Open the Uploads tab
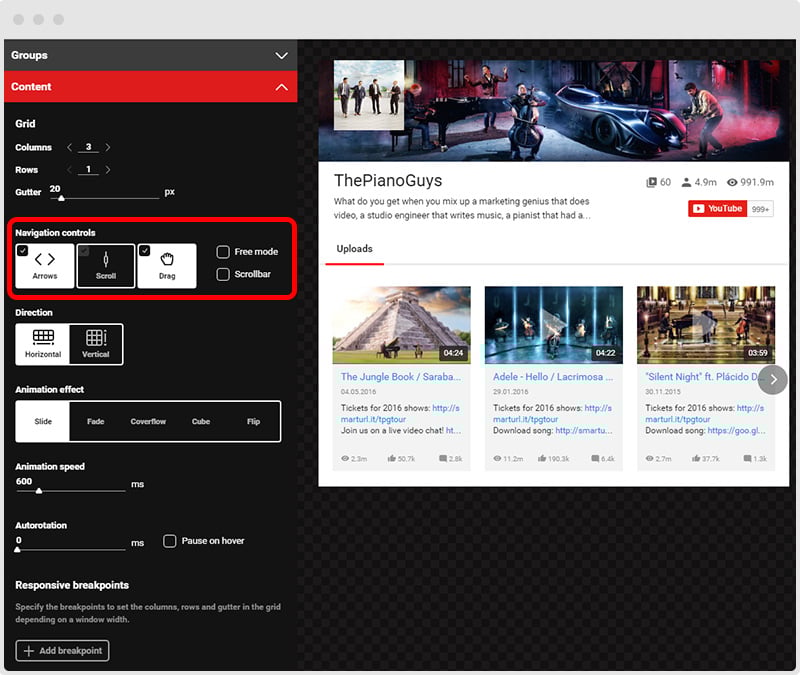Screen dimensions: 800x675 point(355,249)
